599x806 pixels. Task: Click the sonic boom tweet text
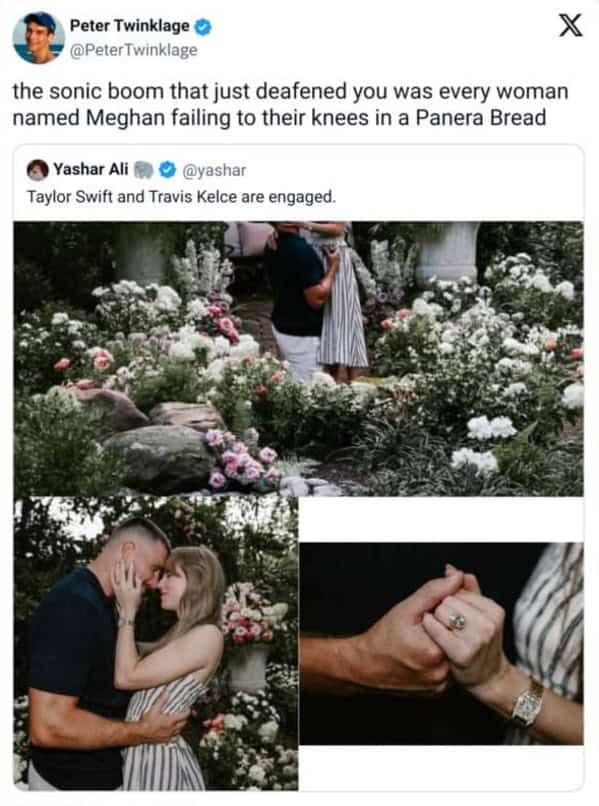291,104
